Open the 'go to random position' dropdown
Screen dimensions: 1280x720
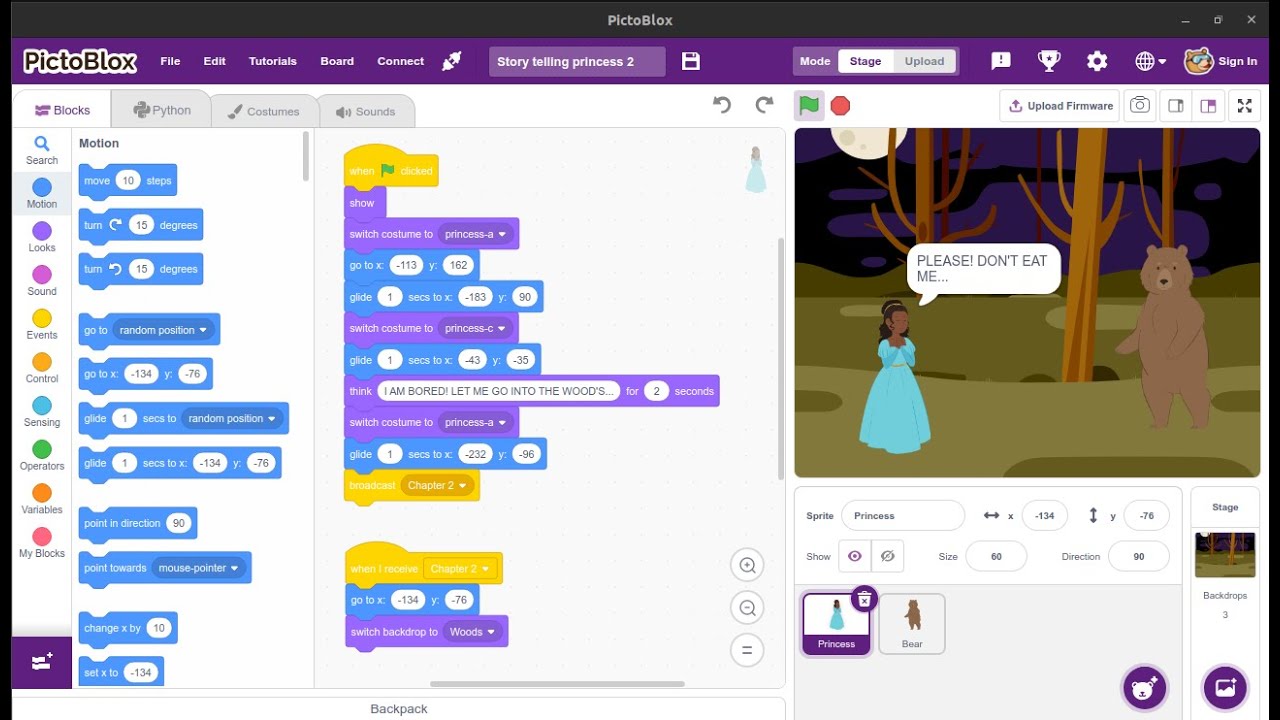pos(164,330)
